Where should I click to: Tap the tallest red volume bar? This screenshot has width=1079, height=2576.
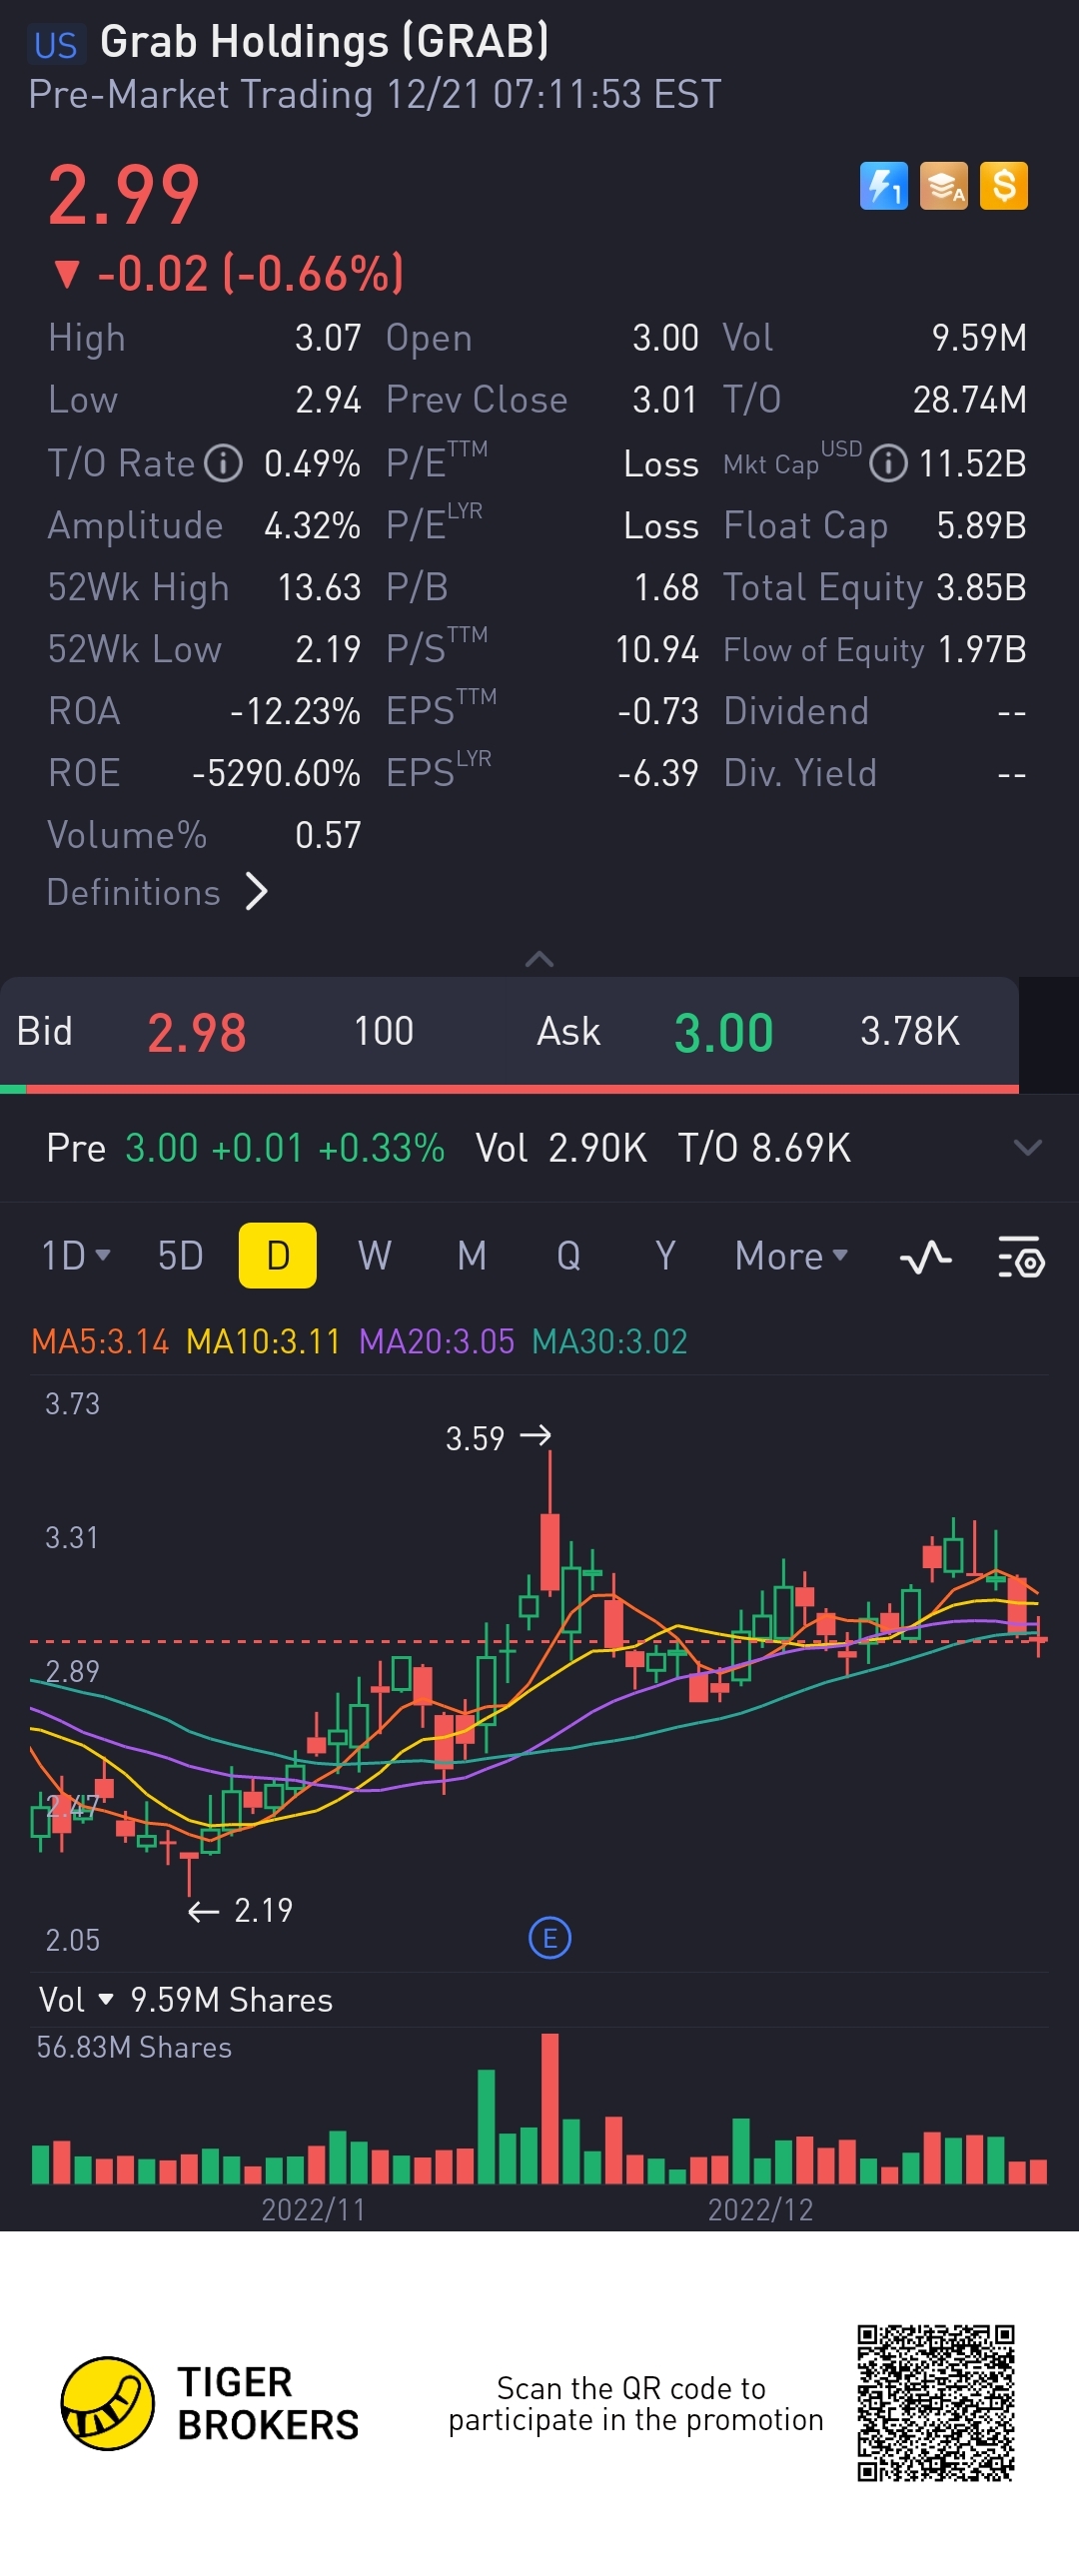coord(549,2108)
